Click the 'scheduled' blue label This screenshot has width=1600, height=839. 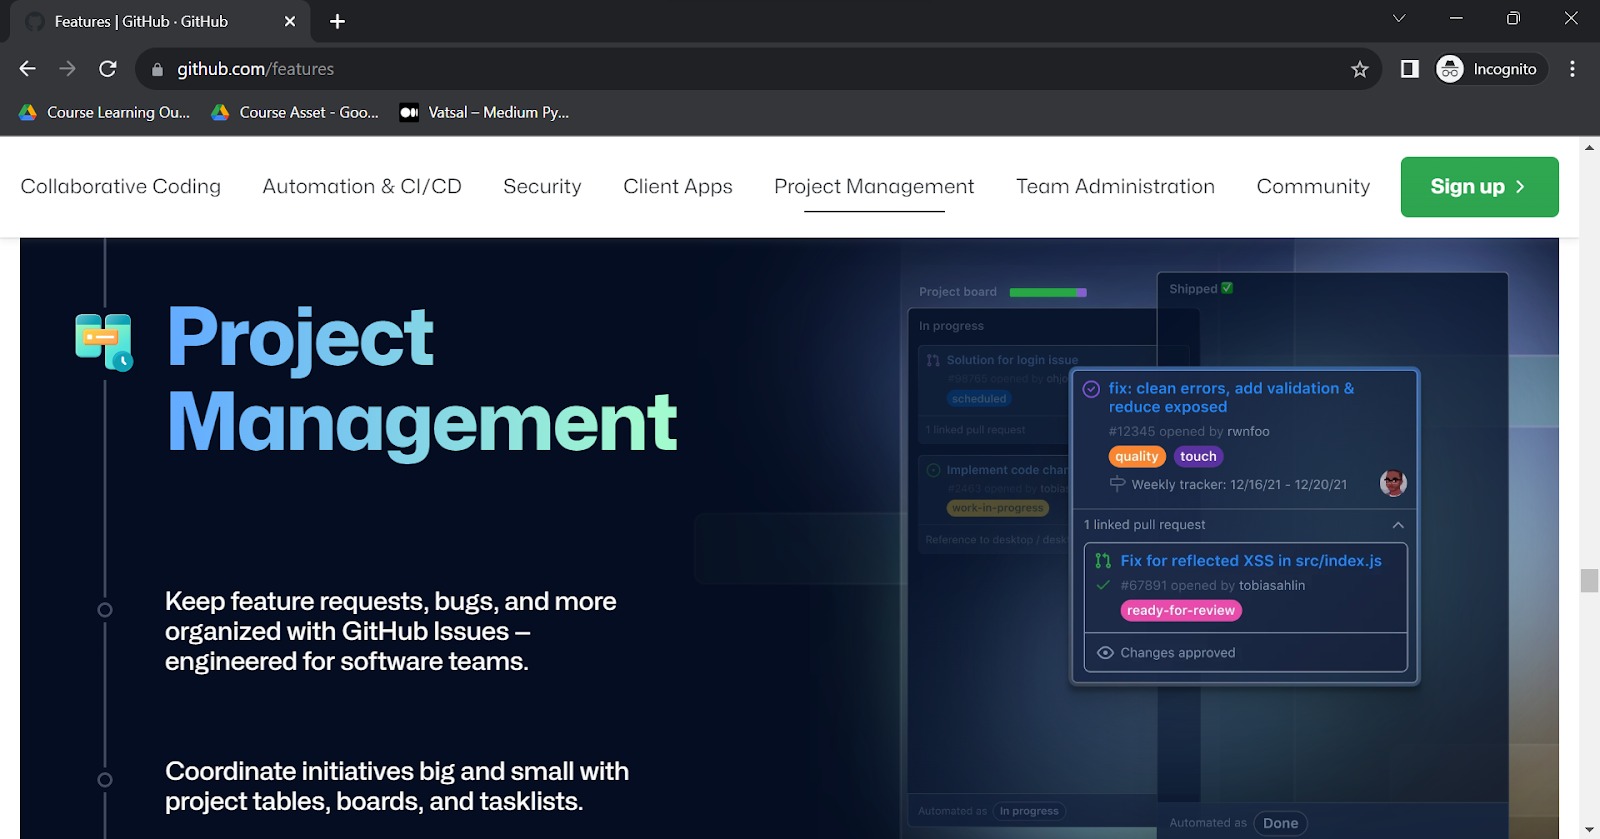pos(979,399)
